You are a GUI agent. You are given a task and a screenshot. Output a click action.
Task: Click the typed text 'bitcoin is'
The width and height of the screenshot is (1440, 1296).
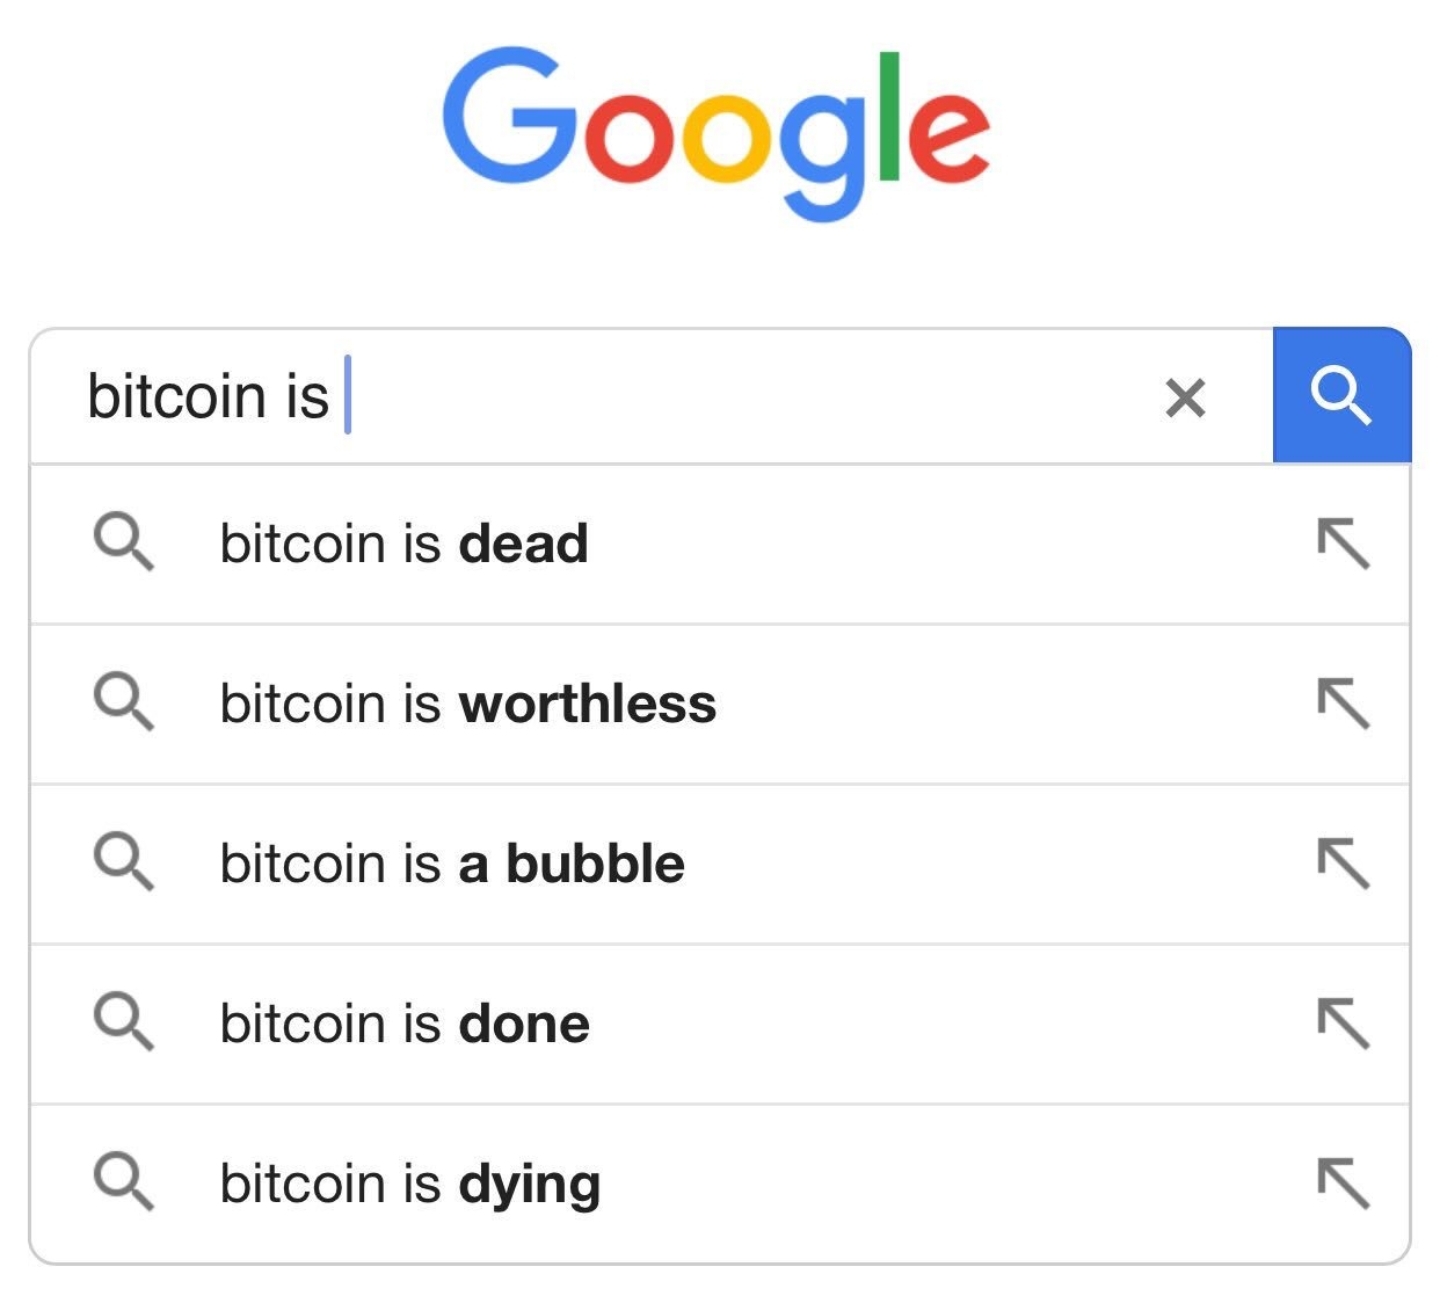(208, 396)
